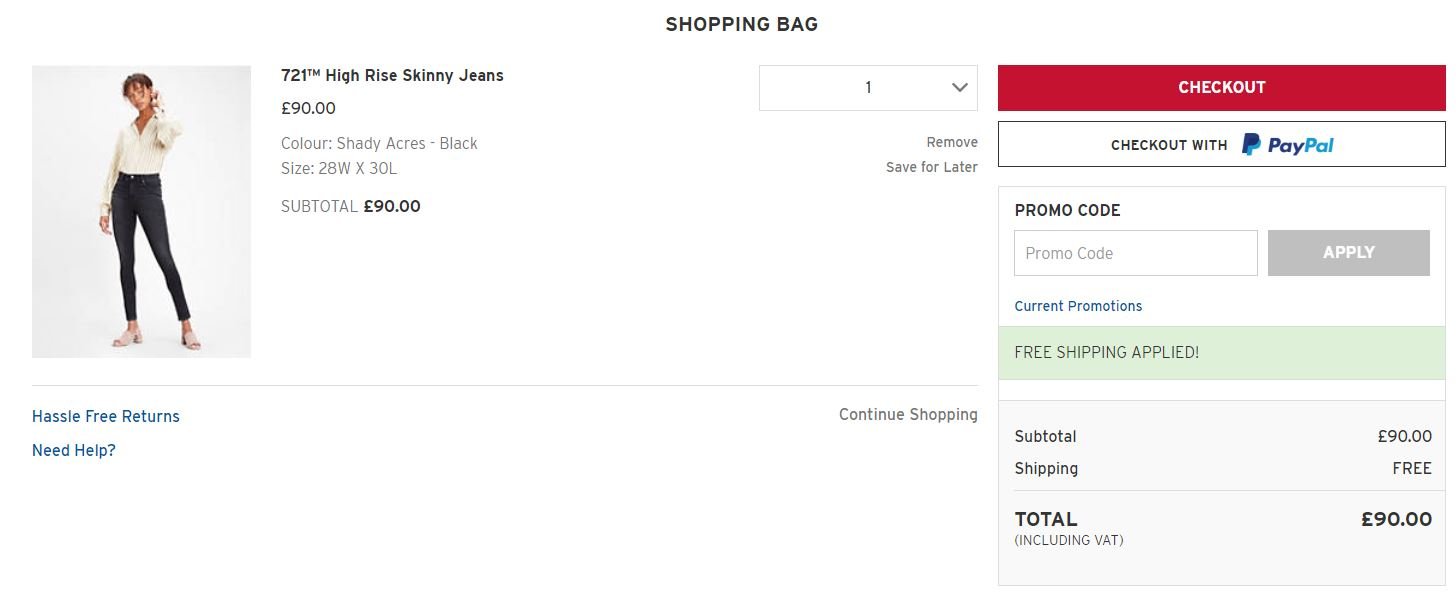Open the 721 High Rise Skinny Jeans title

(392, 75)
